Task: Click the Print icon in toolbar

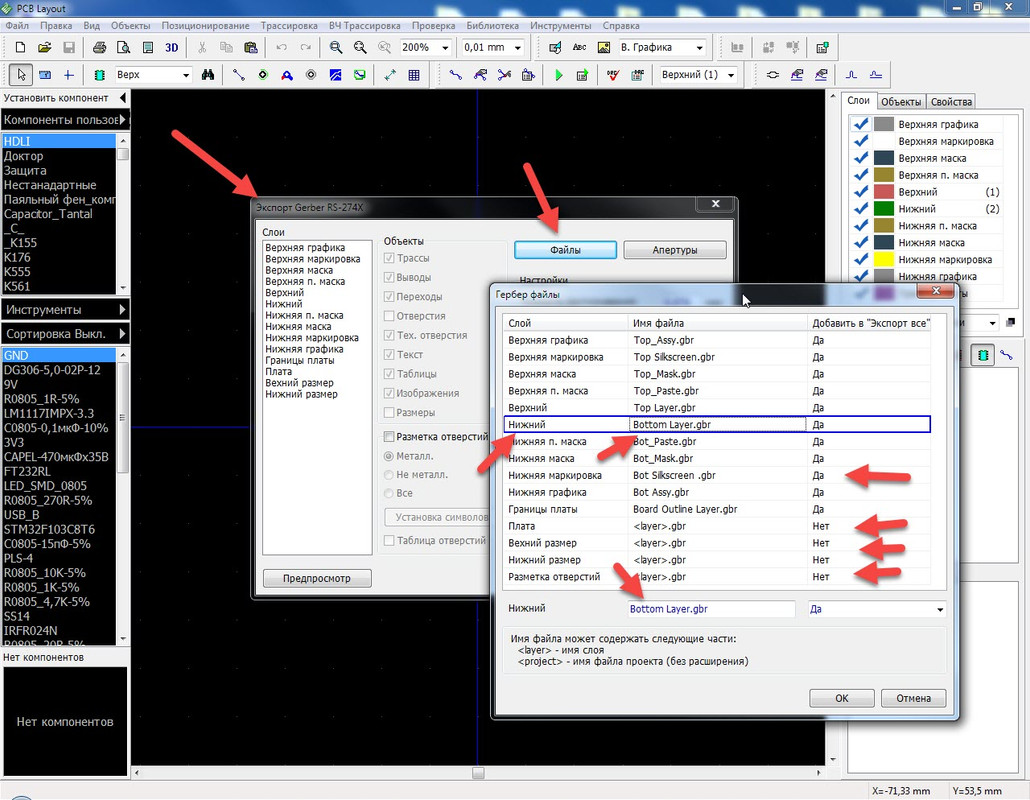Action: [99, 47]
